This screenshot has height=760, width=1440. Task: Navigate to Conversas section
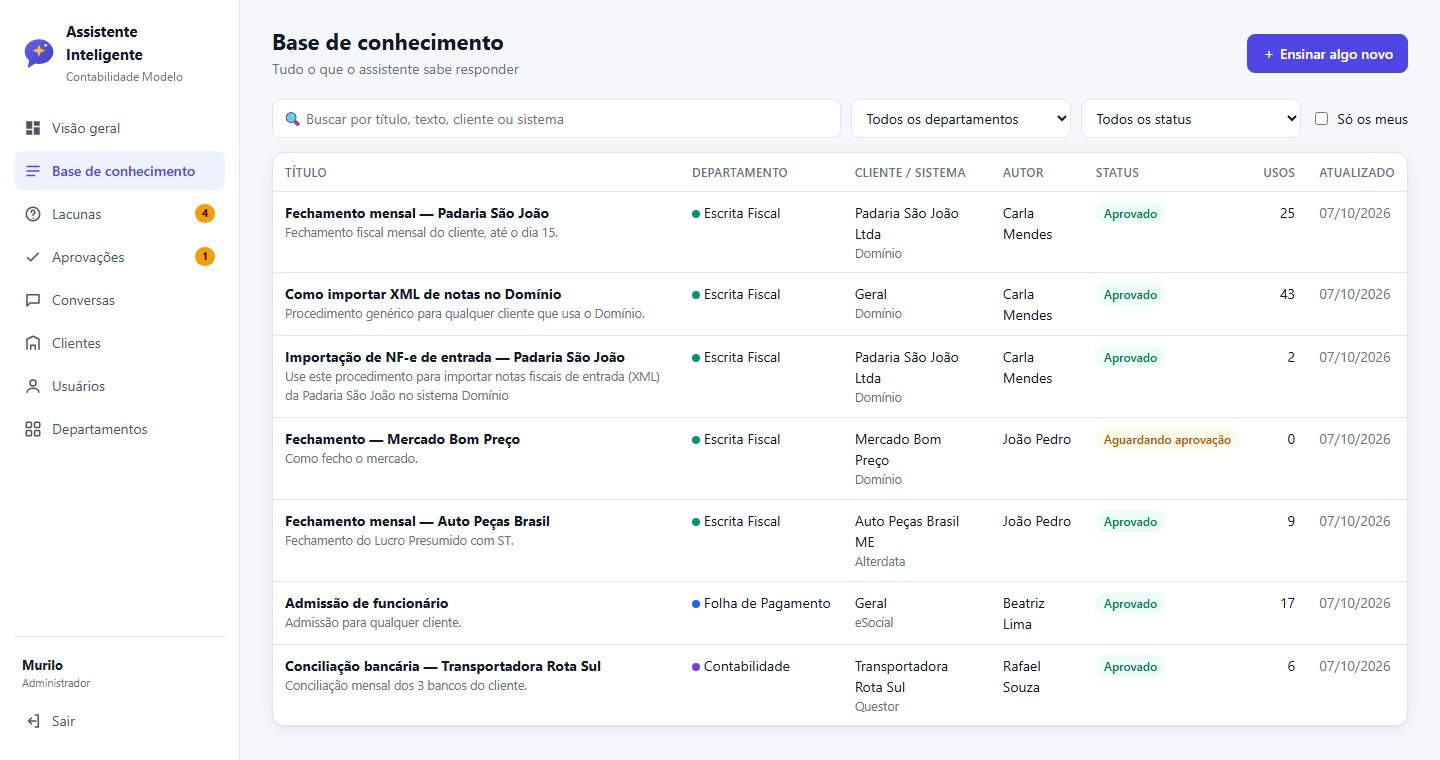coord(119,300)
